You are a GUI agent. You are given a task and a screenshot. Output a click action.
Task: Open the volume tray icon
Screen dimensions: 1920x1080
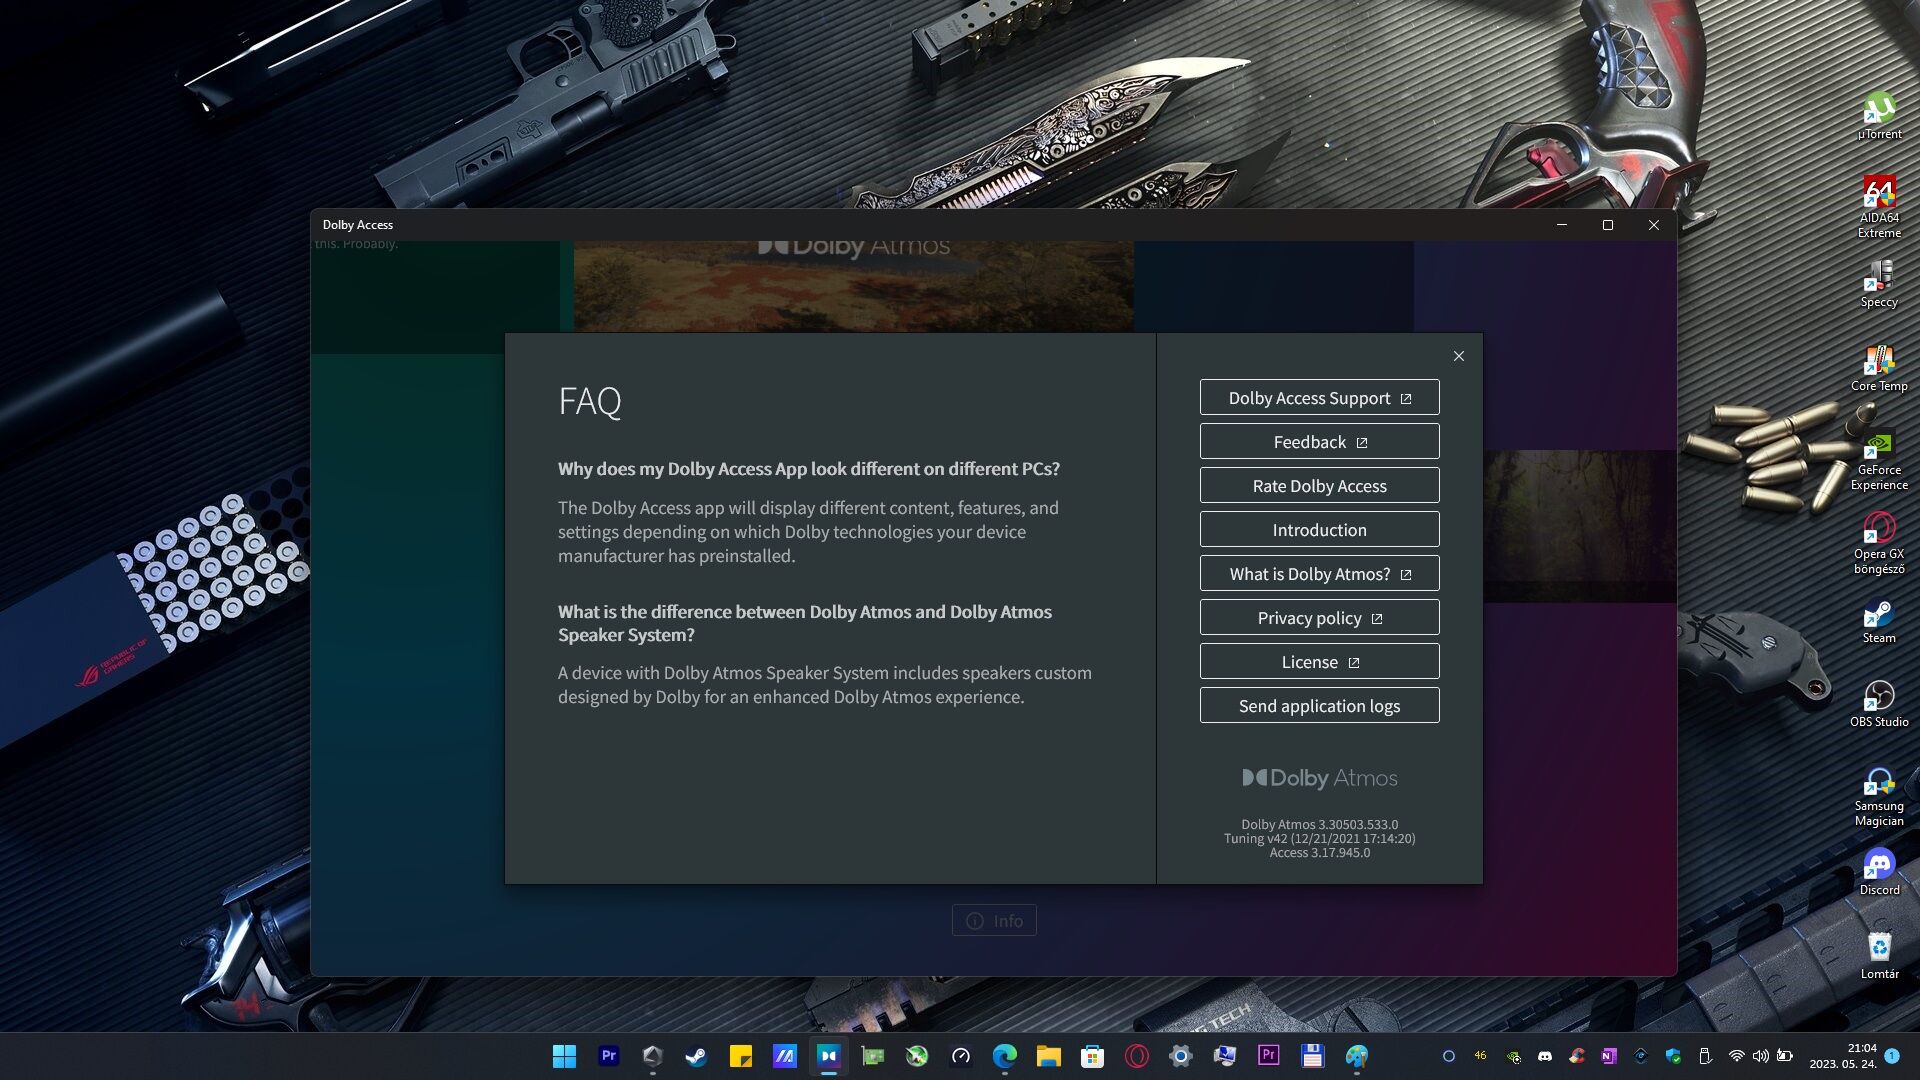pos(1761,1056)
